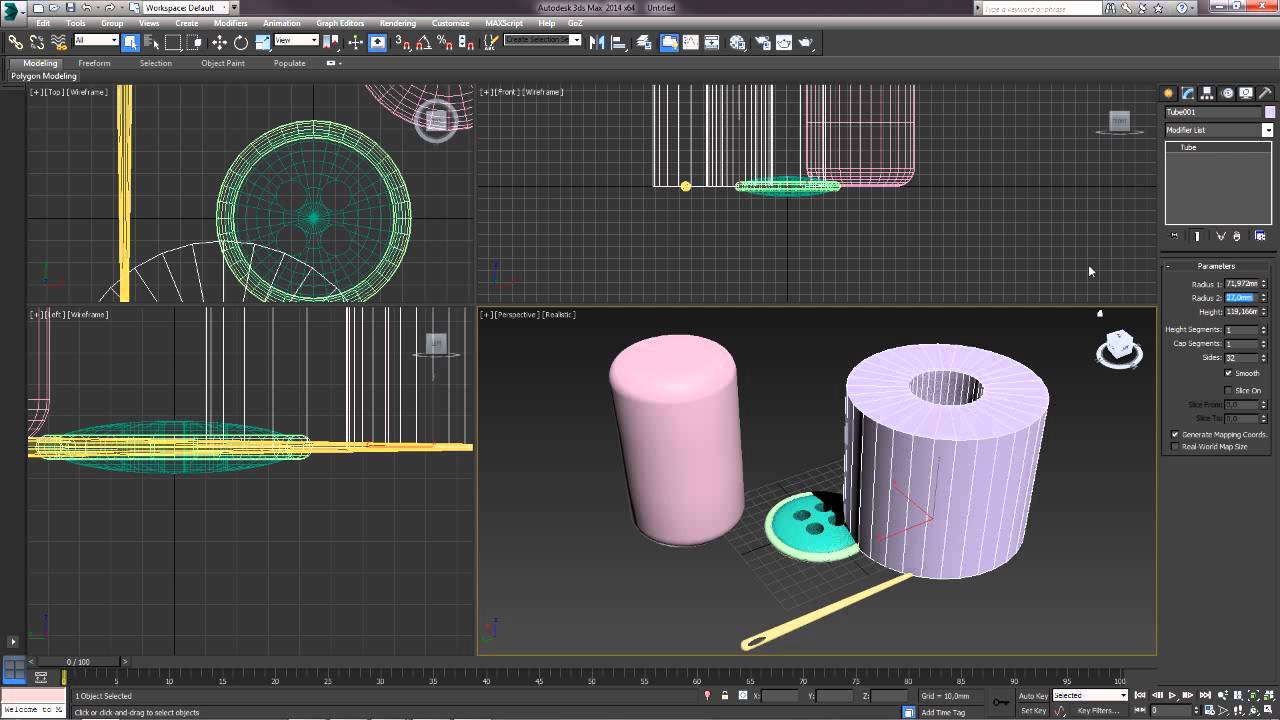The height and width of the screenshot is (720, 1280).
Task: Activate the Select and Move tool
Action: tap(219, 42)
